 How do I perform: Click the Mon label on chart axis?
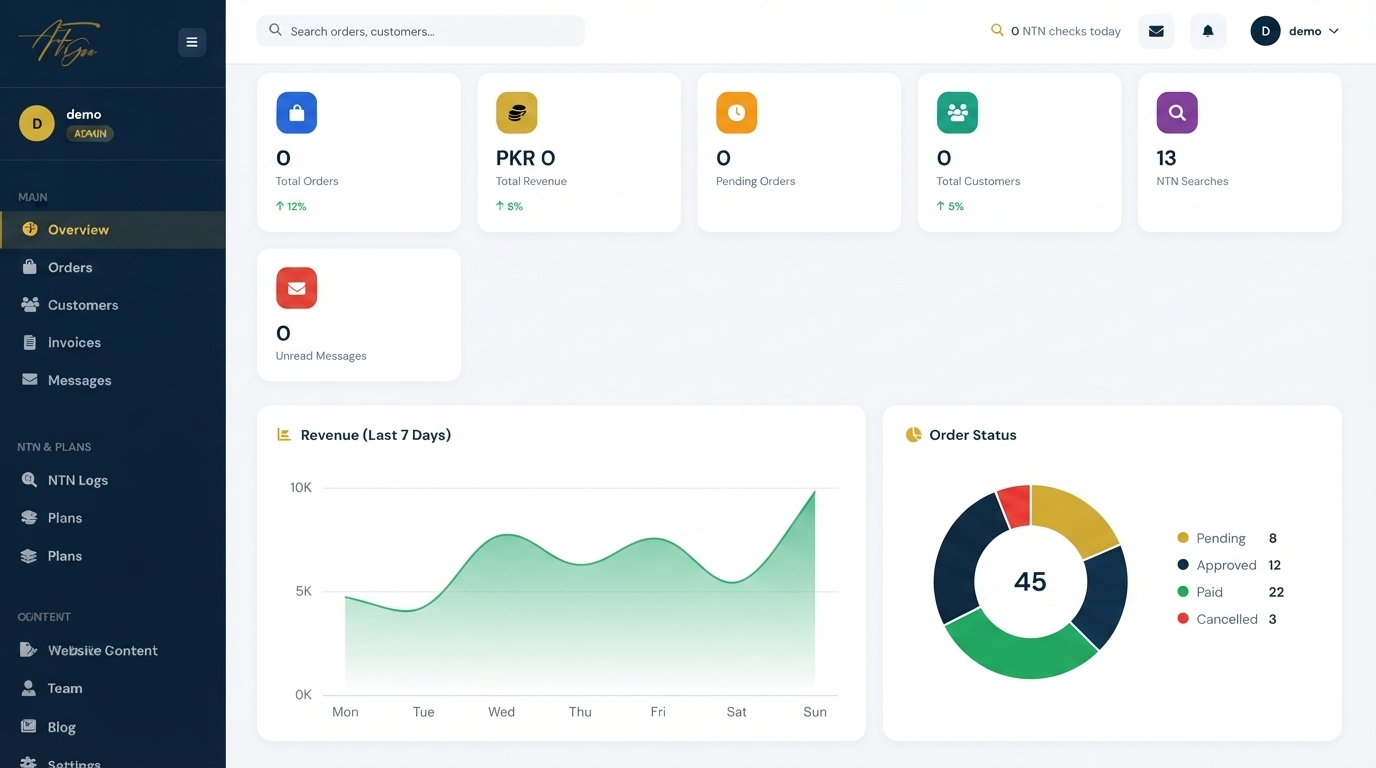345,712
